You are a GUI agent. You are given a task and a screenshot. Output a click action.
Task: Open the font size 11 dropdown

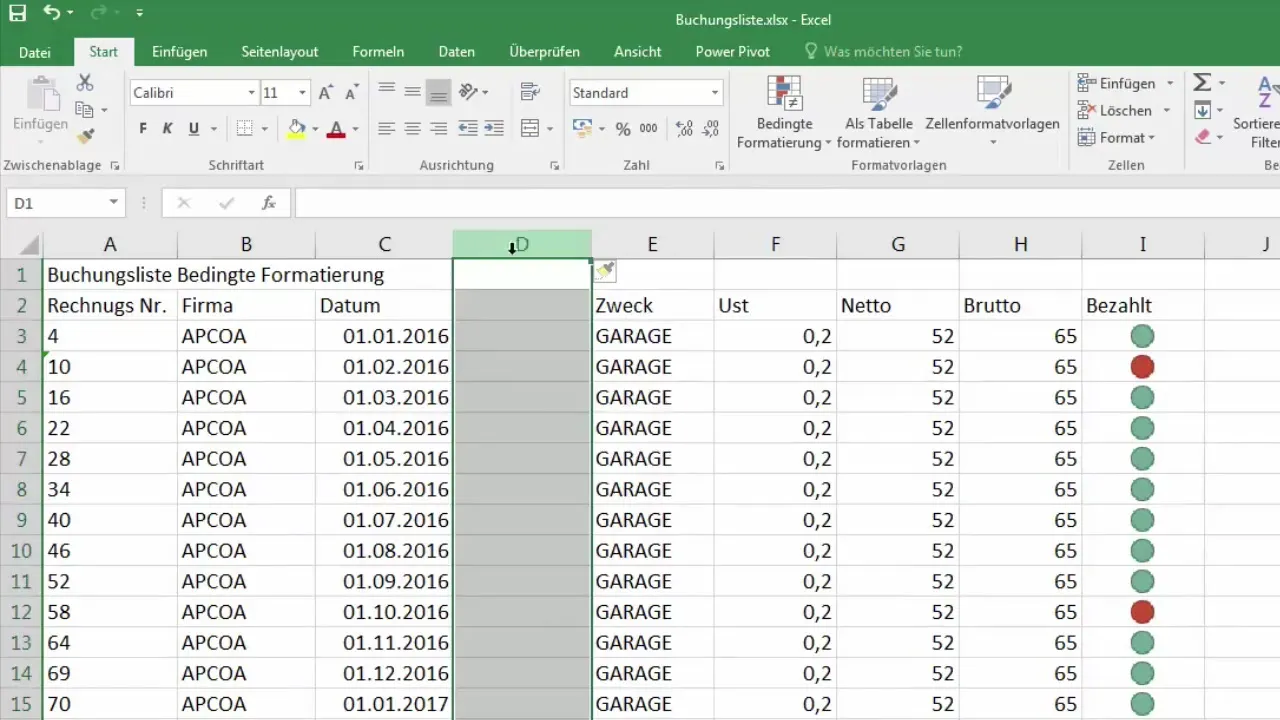pyautogui.click(x=302, y=93)
